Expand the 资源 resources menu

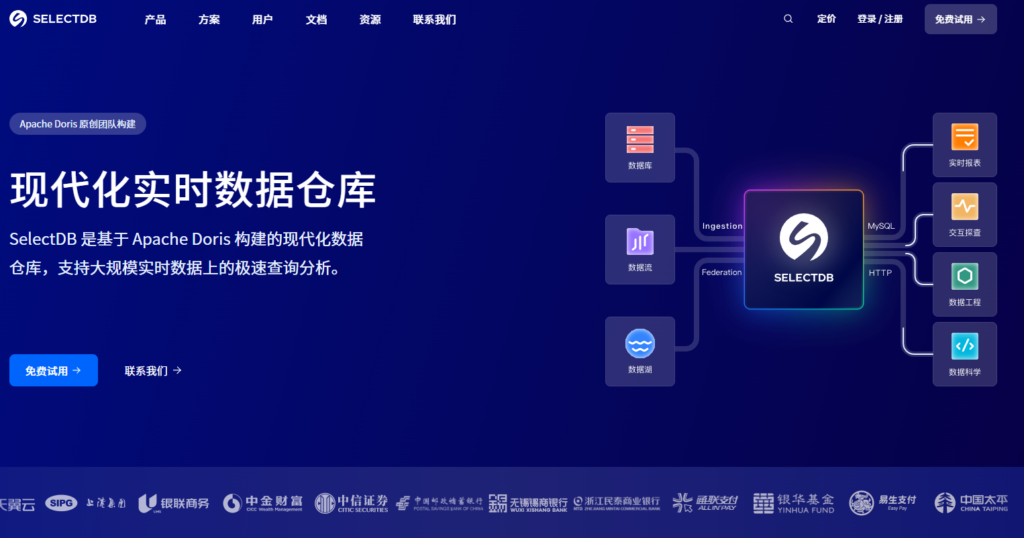click(370, 19)
